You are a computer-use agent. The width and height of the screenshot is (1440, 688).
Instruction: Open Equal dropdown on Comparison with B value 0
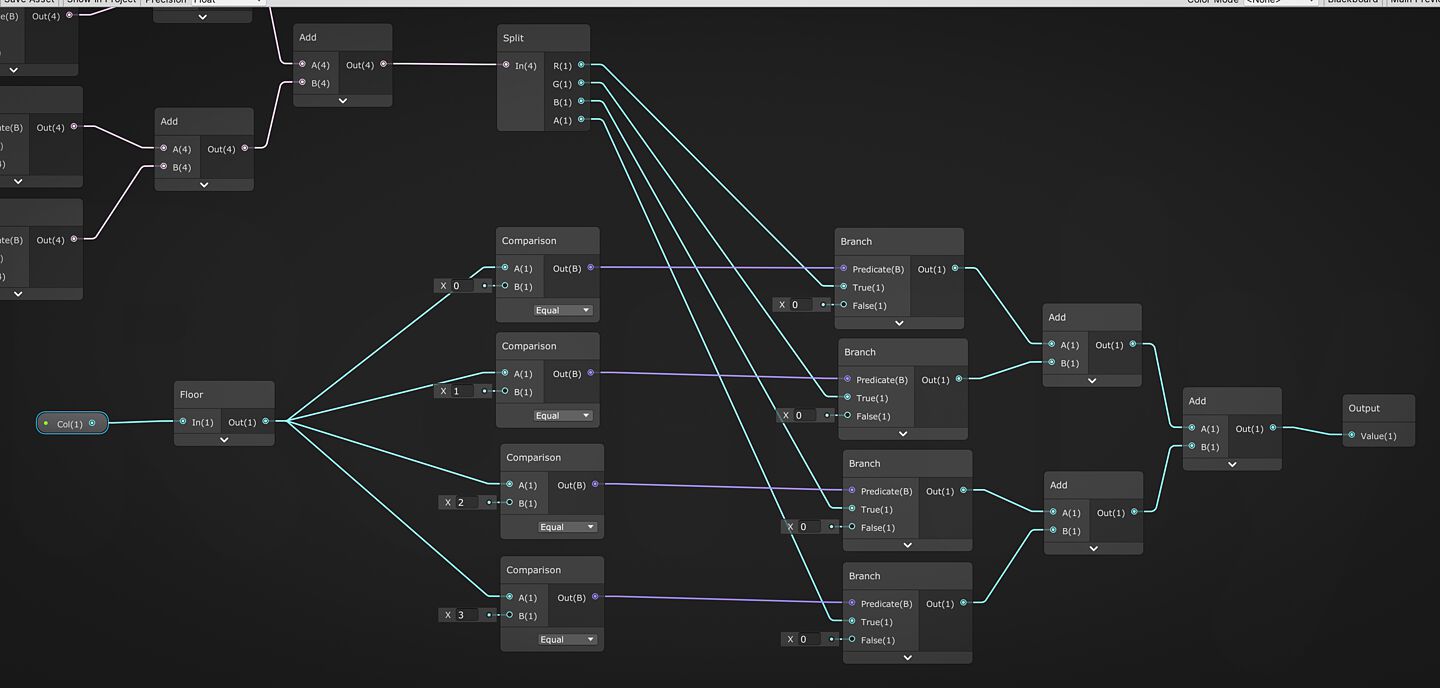563,310
